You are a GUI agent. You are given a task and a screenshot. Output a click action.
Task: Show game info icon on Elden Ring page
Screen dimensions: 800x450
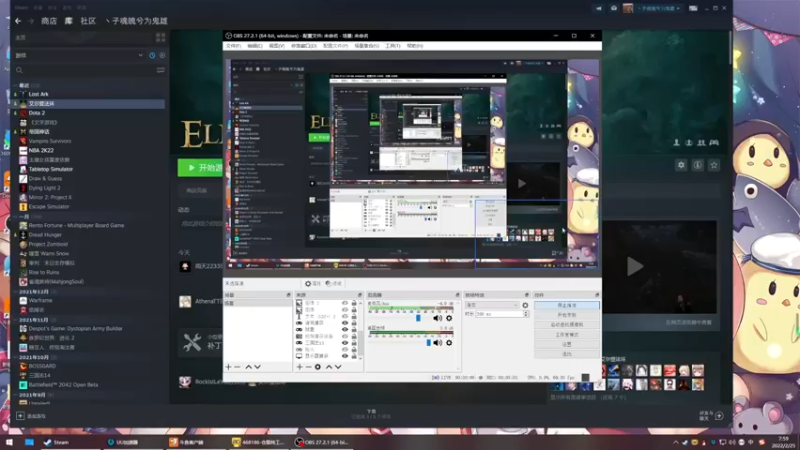point(697,165)
